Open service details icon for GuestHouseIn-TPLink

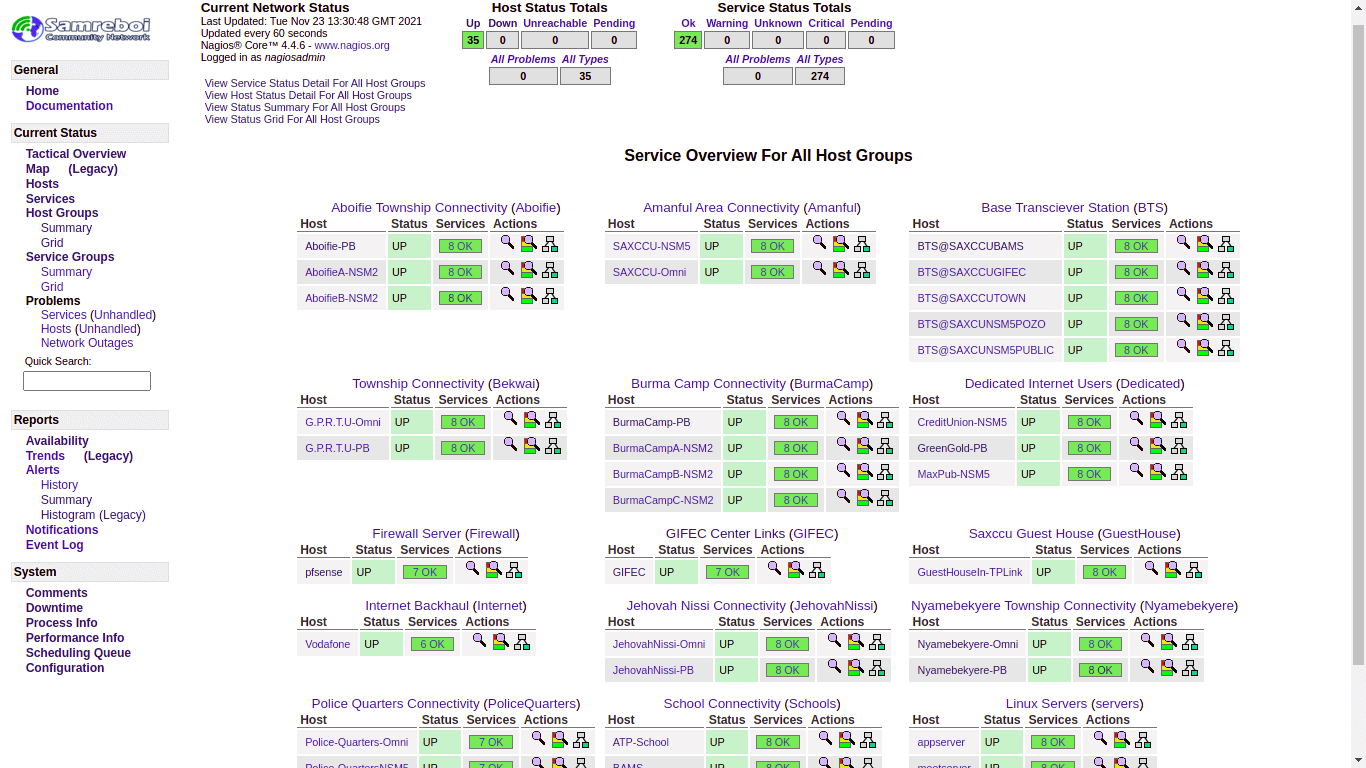(1173, 569)
